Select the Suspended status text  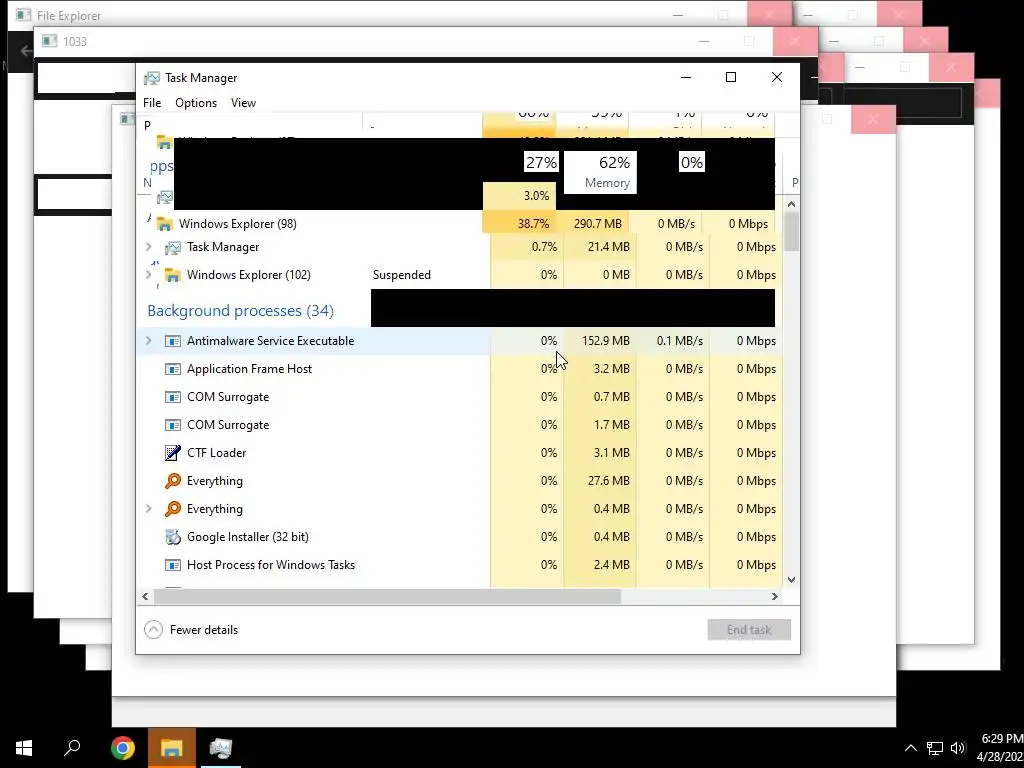[x=402, y=275]
